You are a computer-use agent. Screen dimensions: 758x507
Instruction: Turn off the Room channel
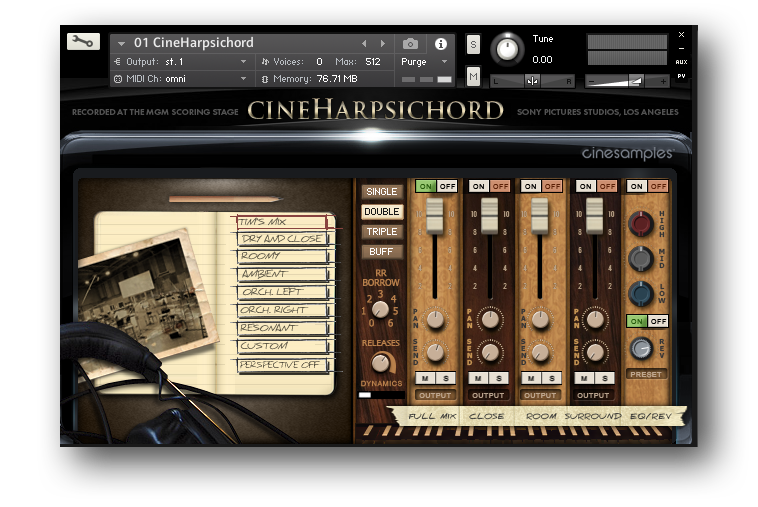click(552, 187)
